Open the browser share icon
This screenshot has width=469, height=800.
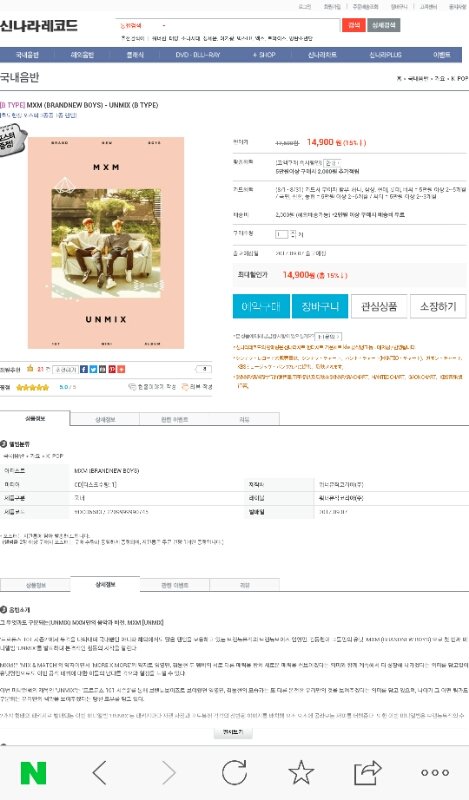point(368,772)
